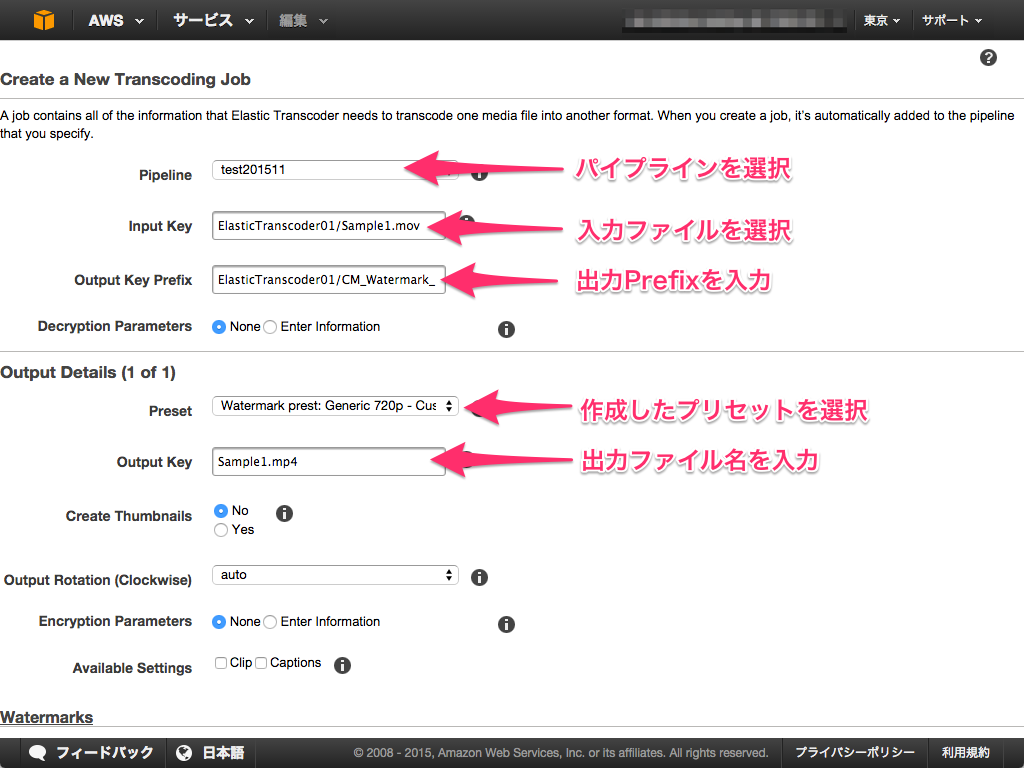Click the Create Thumbnails info icon

[284, 513]
